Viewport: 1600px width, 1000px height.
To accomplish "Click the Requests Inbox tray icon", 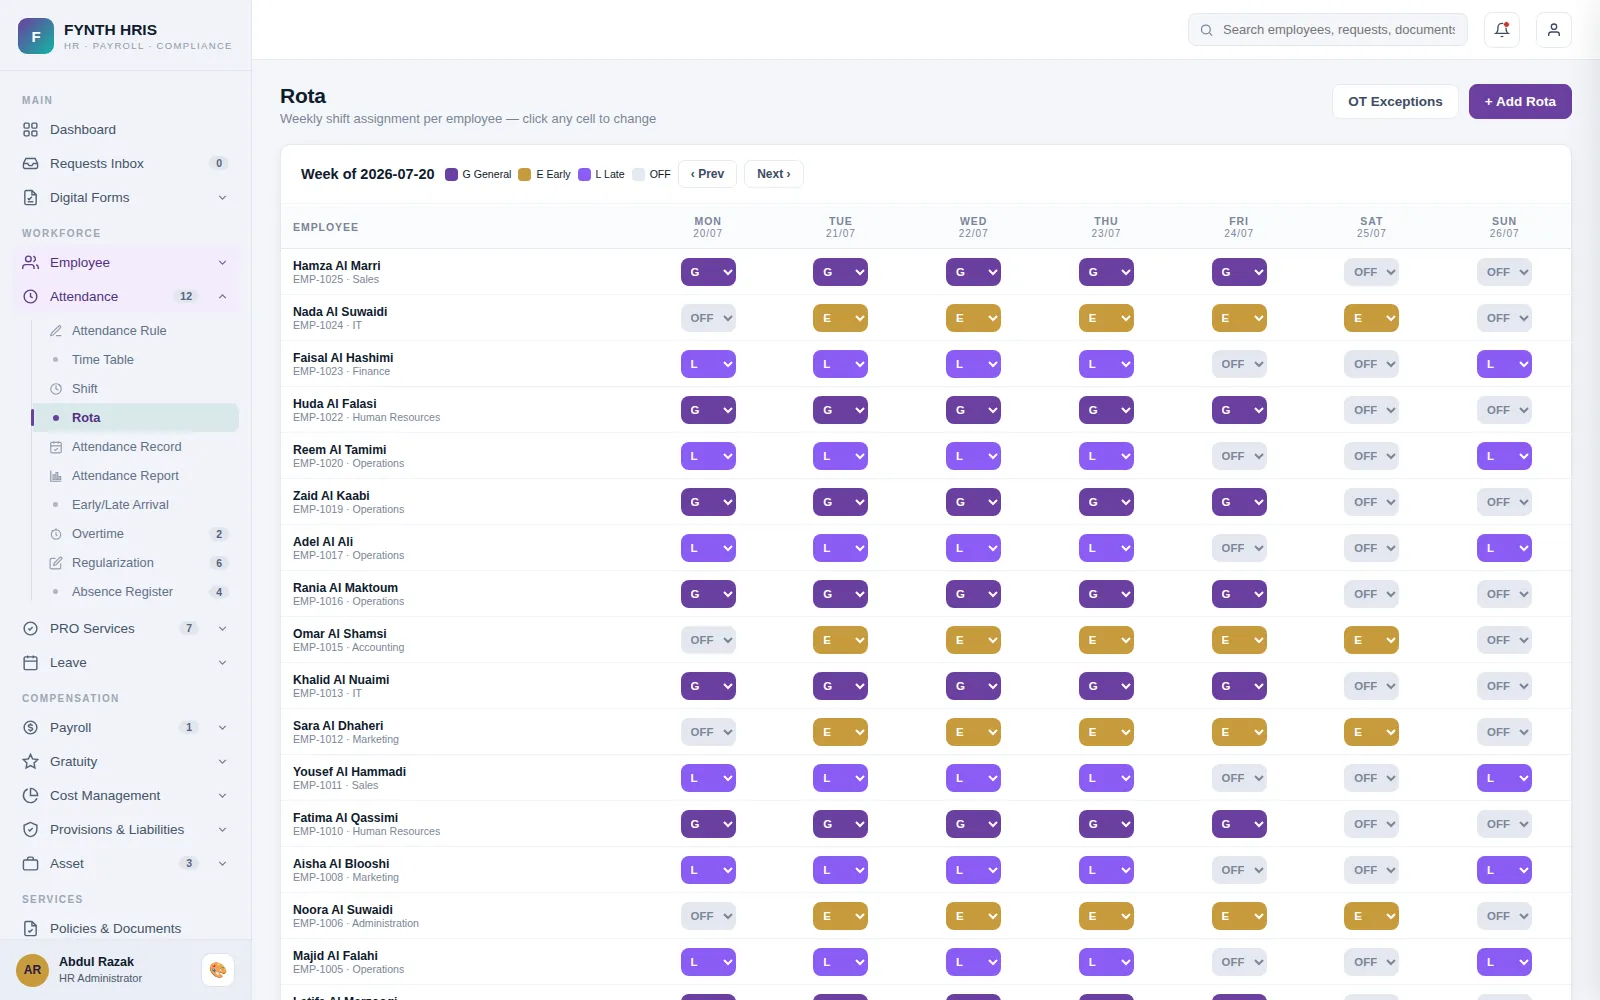I will [x=31, y=164].
